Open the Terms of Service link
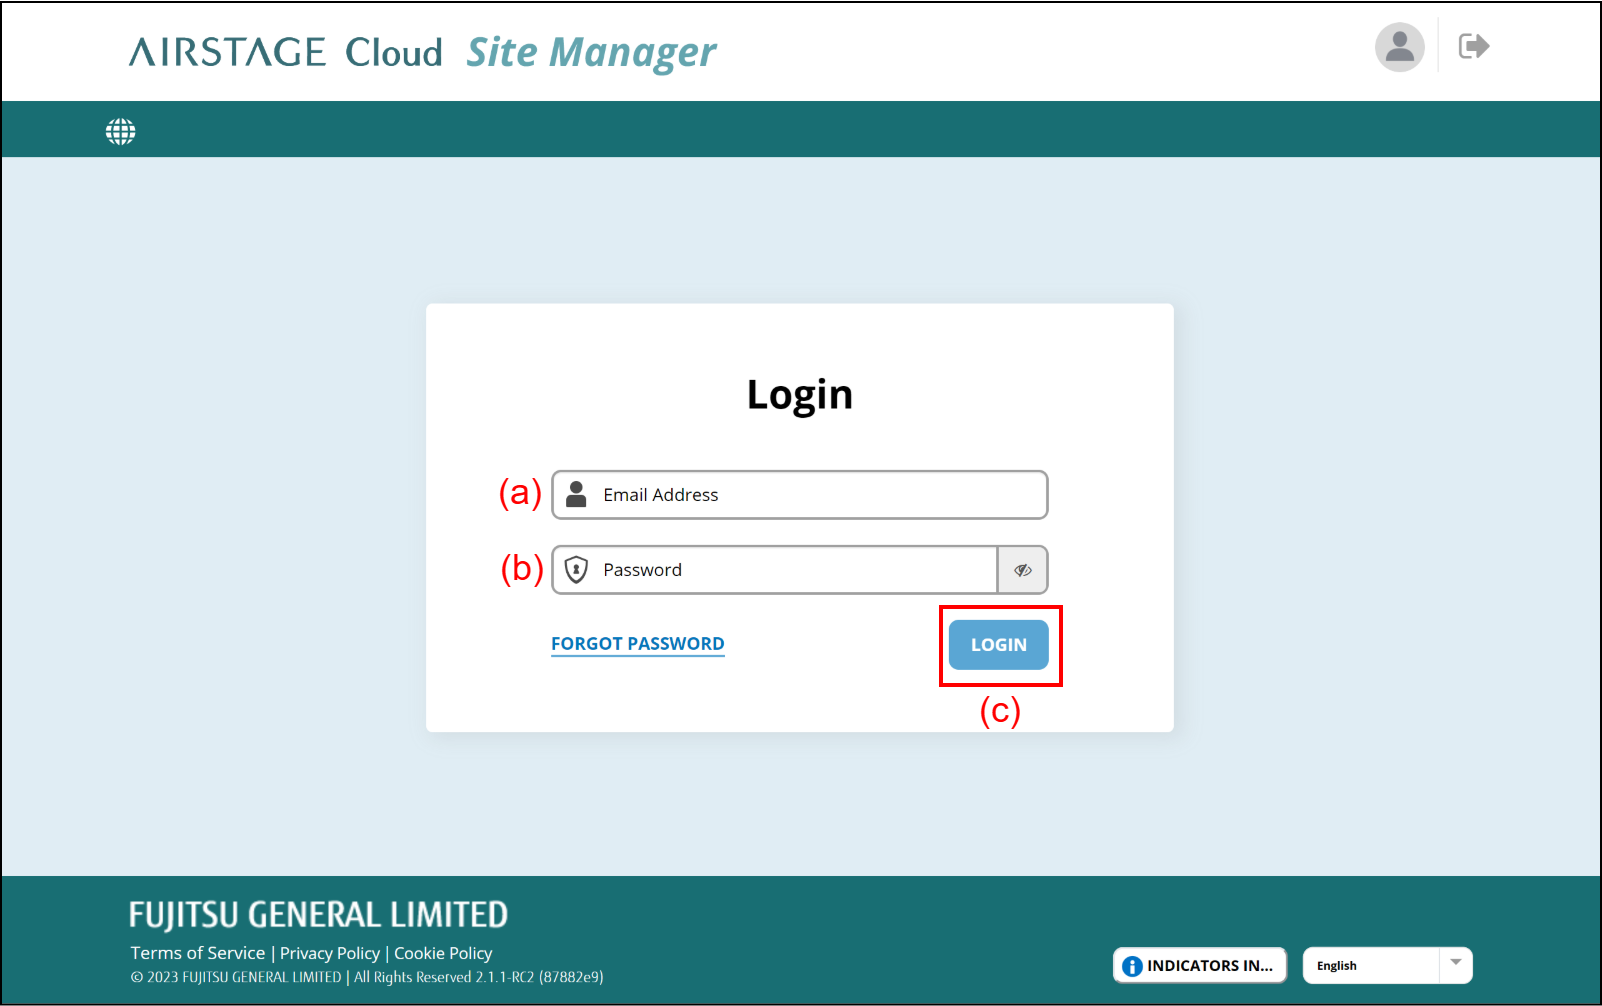This screenshot has width=1602, height=1006. (x=198, y=953)
